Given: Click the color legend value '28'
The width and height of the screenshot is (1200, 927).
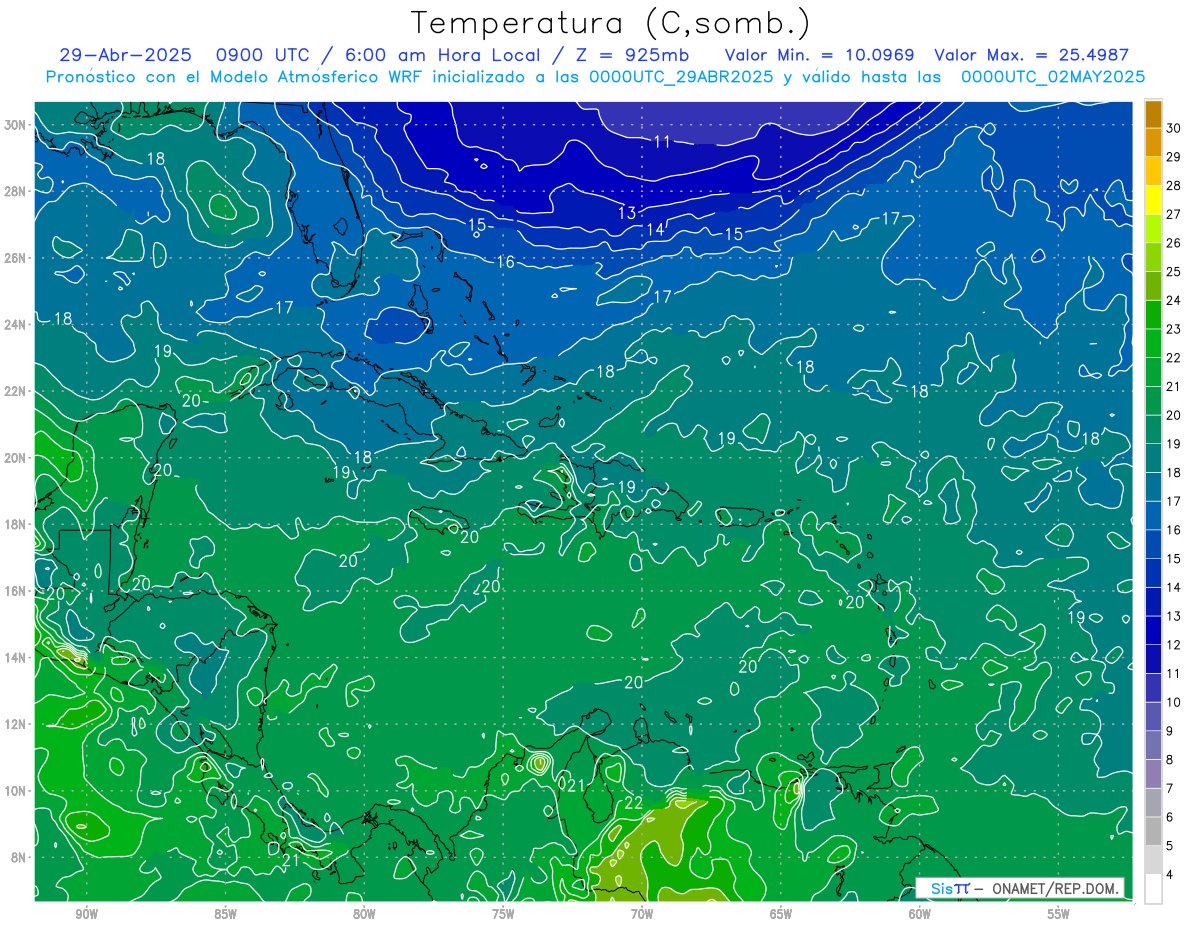Looking at the screenshot, I should pyautogui.click(x=1173, y=185).
